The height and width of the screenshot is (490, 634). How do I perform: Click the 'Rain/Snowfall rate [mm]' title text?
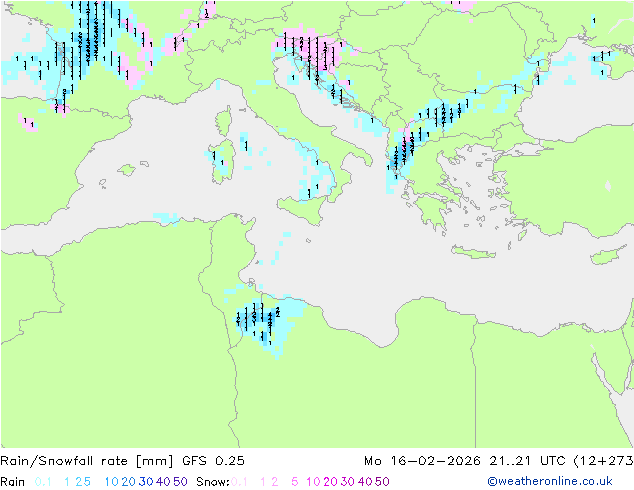(x=87, y=461)
